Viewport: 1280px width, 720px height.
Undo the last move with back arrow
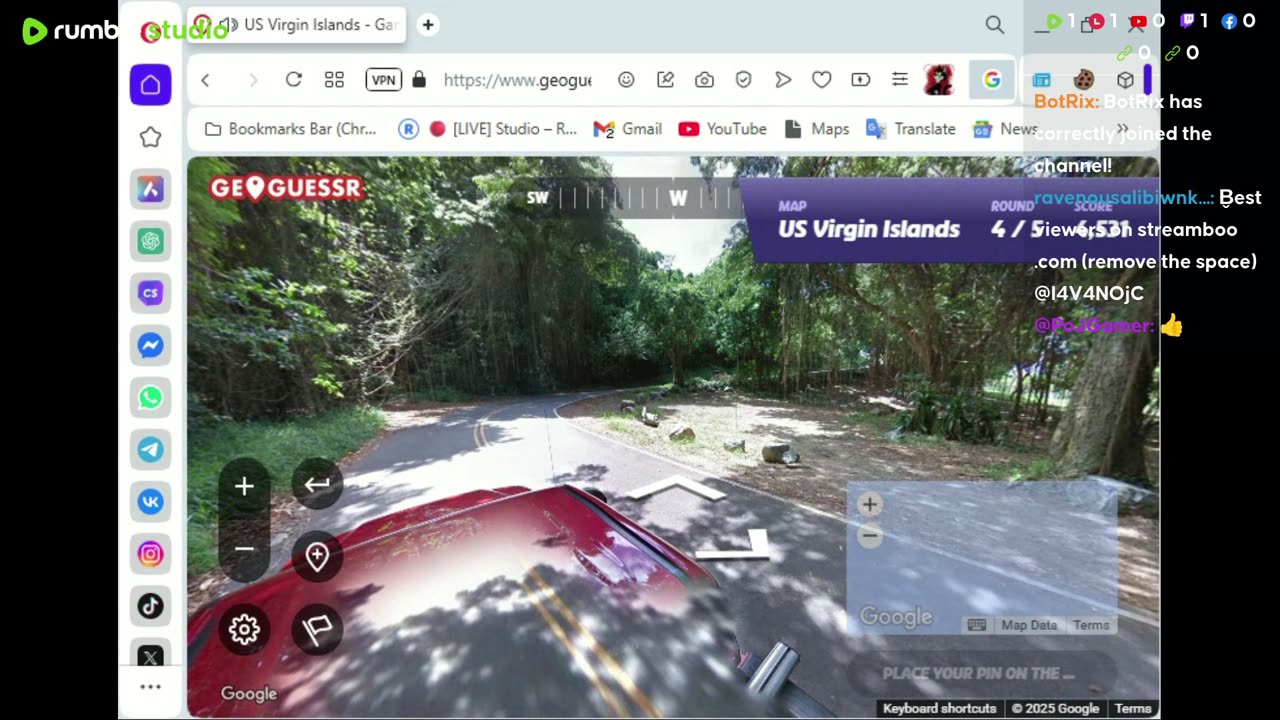[317, 485]
